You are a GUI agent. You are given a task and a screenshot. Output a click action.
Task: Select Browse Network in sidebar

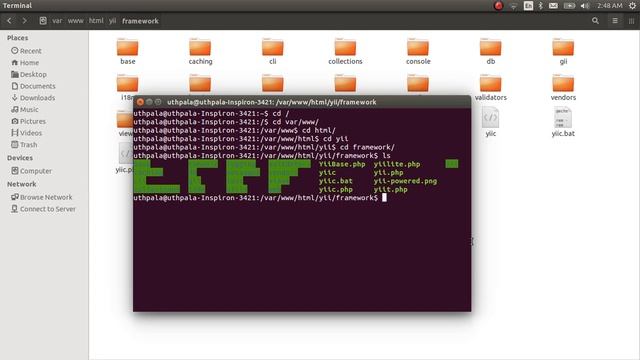coord(41,197)
